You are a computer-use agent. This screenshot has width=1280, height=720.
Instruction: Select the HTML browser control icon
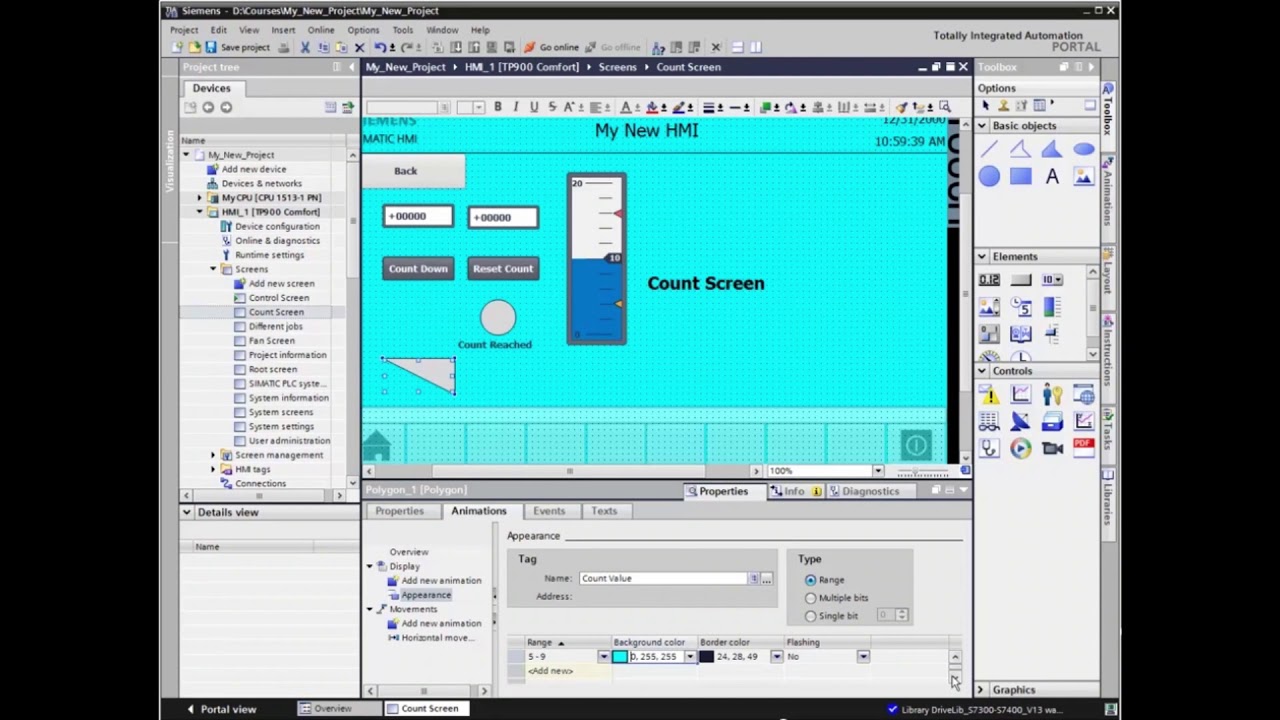tap(1083, 395)
